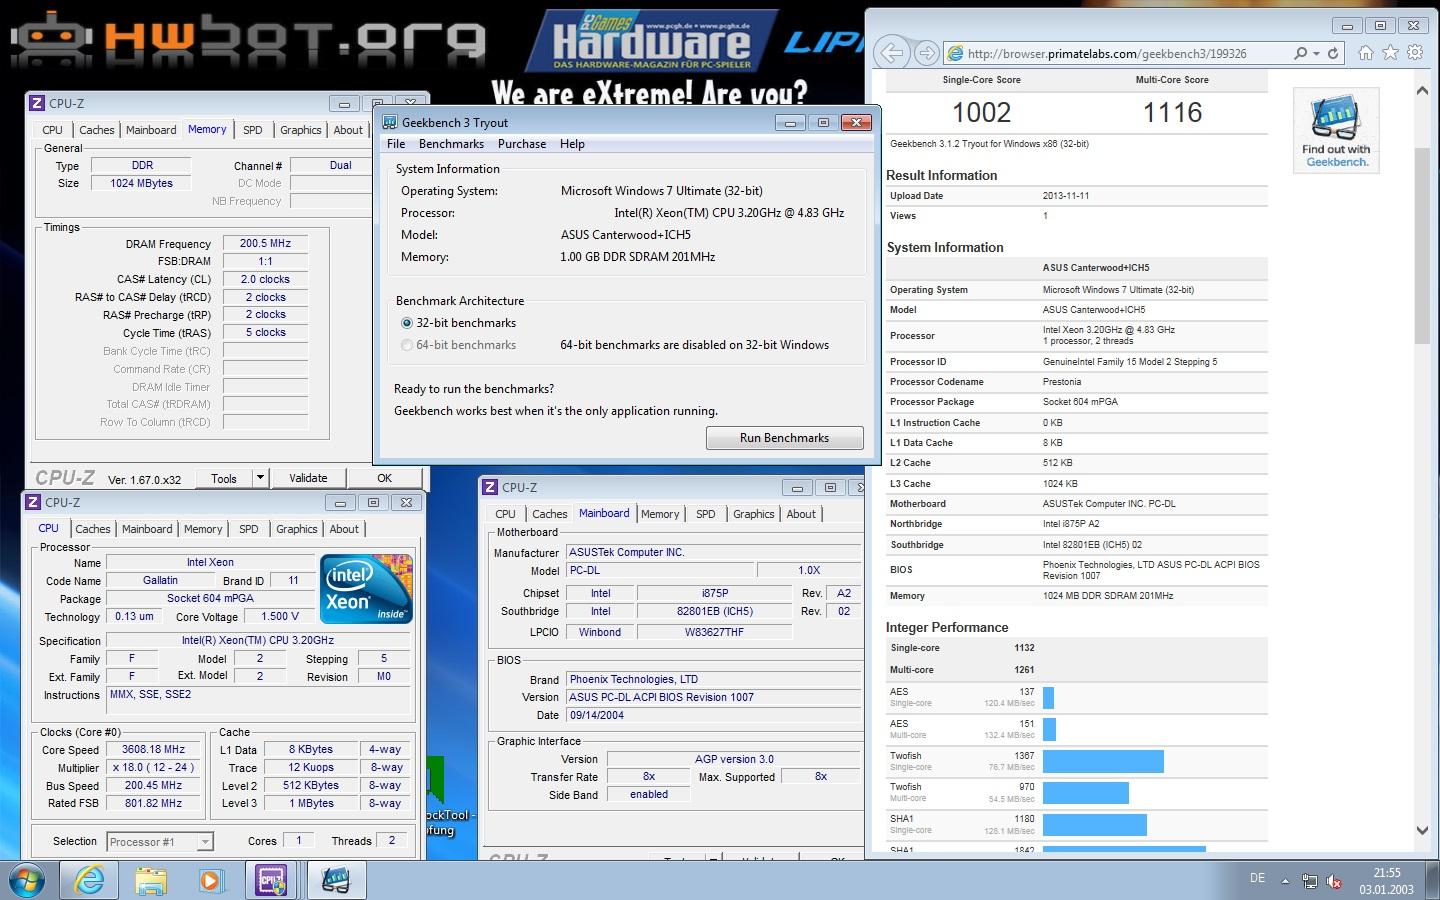1440x900 pixels.
Task: Open Graphics tab in the Mainboard CPU-Z window
Action: [x=753, y=514]
